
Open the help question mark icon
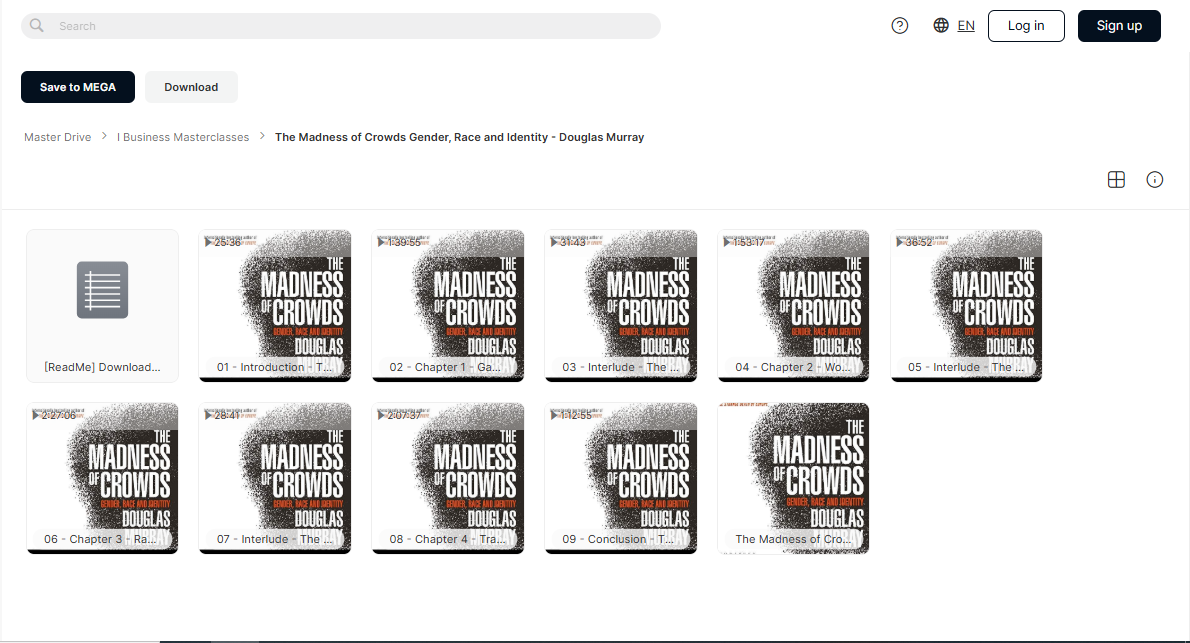pos(899,26)
